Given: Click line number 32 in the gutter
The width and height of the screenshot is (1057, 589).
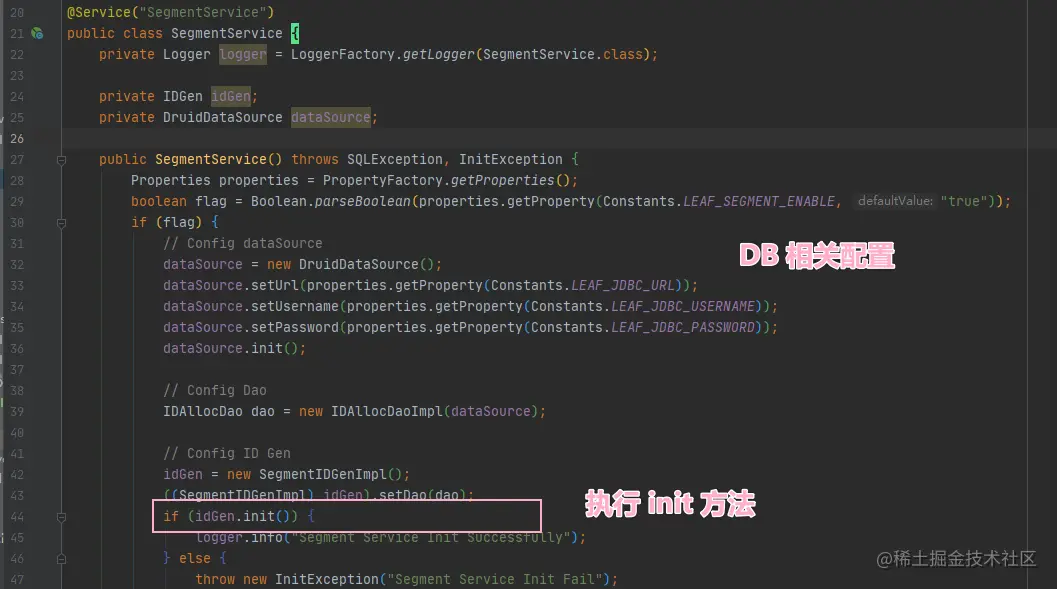Looking at the screenshot, I should tap(17, 264).
